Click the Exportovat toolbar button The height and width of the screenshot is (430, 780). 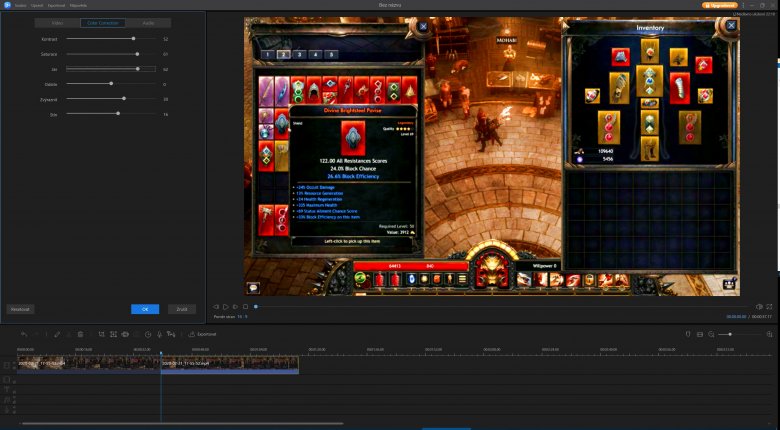[x=202, y=334]
